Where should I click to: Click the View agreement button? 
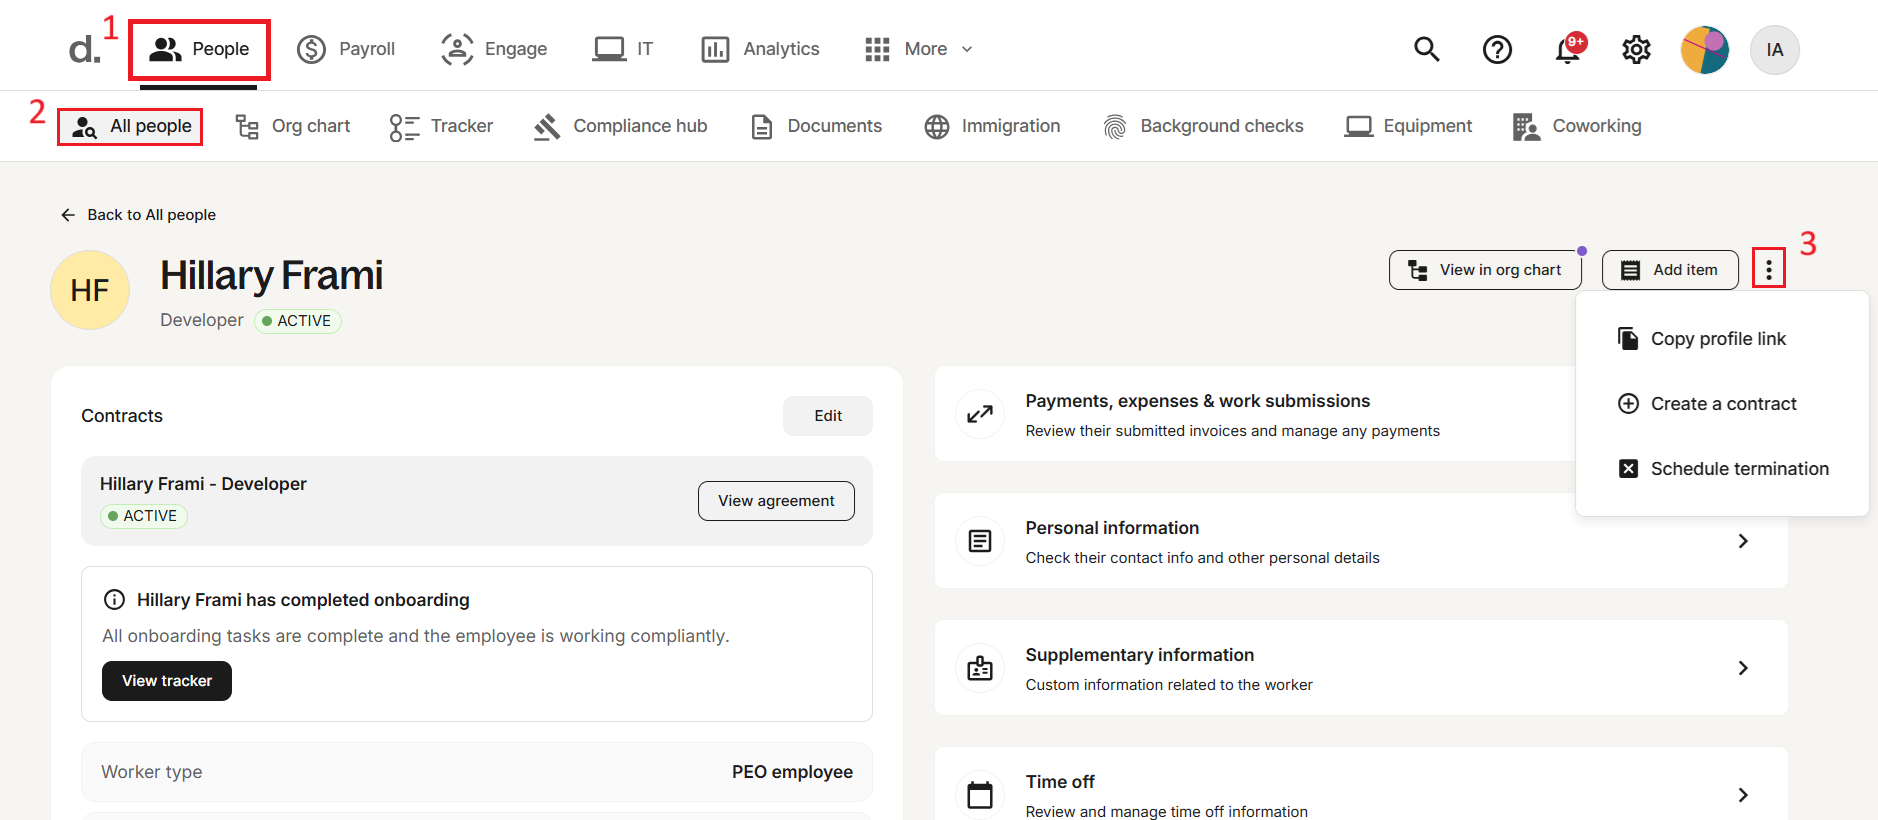coord(776,501)
